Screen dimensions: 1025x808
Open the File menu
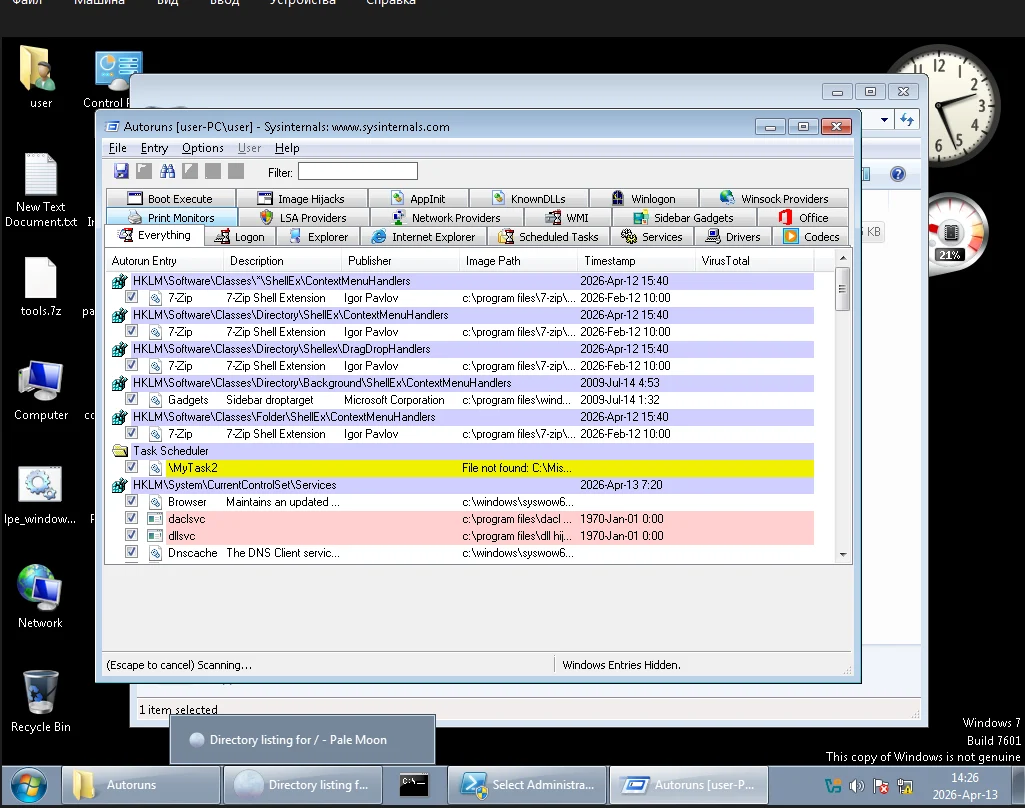pyautogui.click(x=118, y=148)
